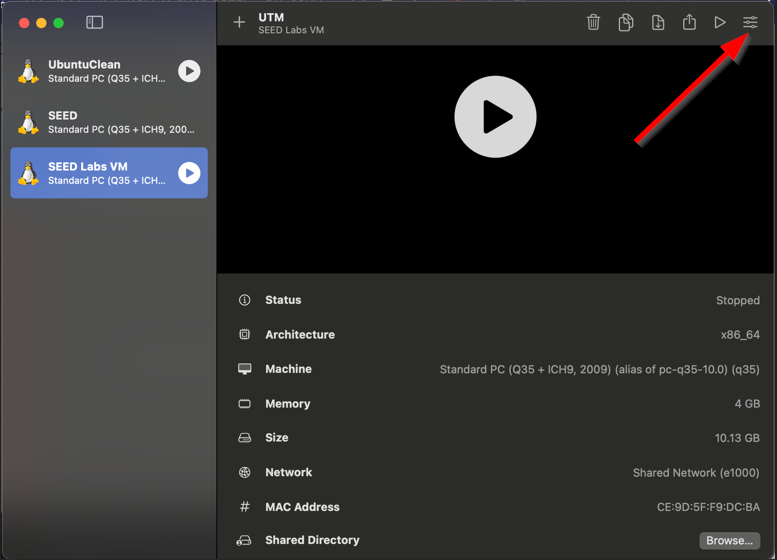Select the UbuntuClean VM in the sidebar

click(x=109, y=71)
